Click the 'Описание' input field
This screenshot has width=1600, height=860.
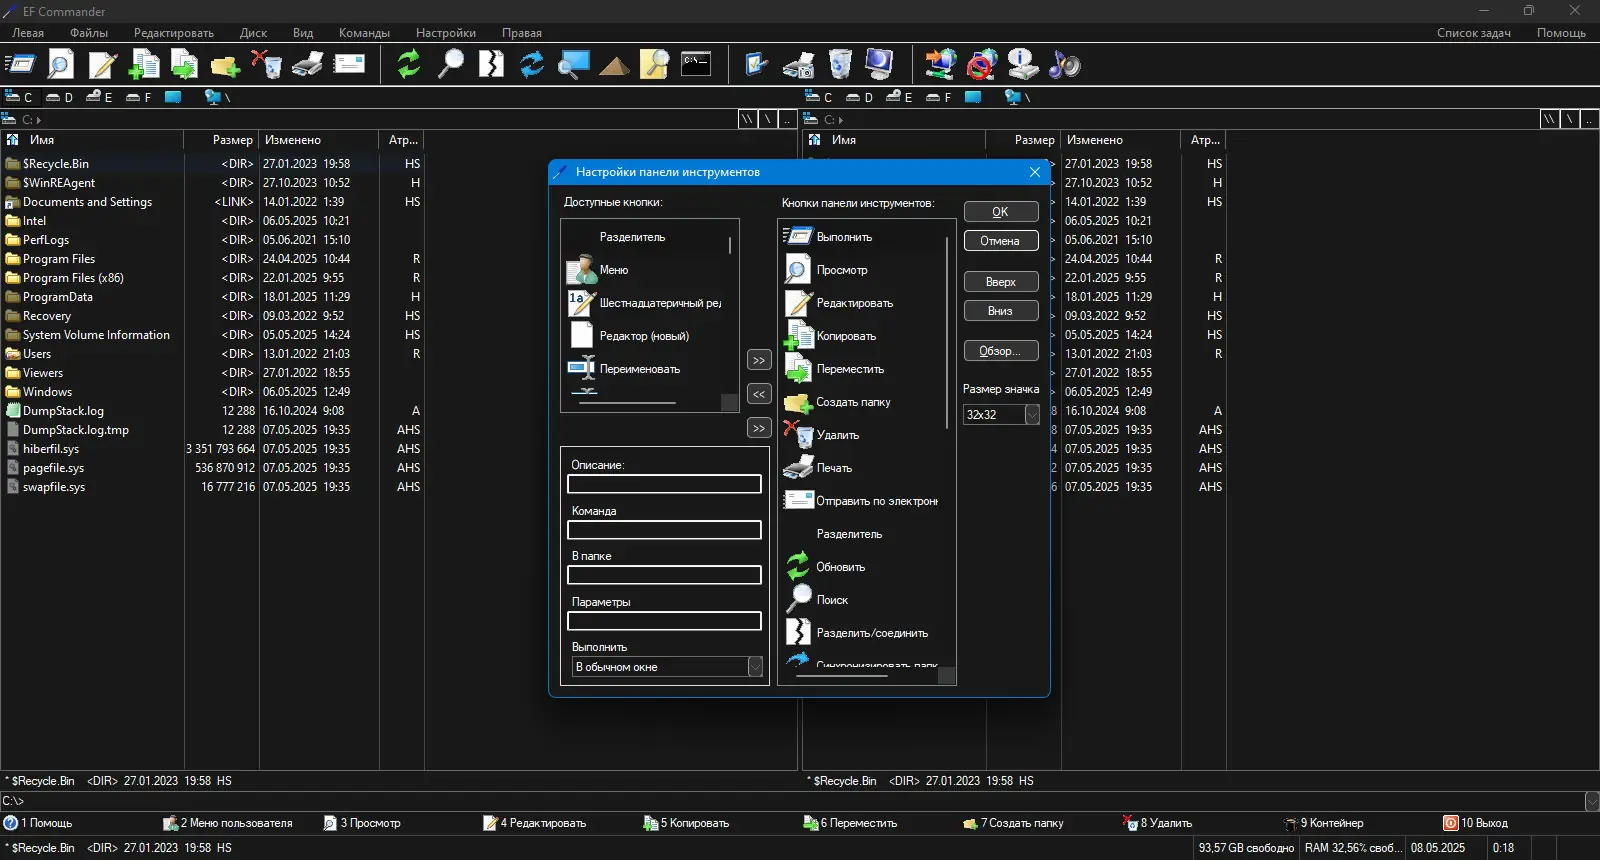(x=664, y=484)
